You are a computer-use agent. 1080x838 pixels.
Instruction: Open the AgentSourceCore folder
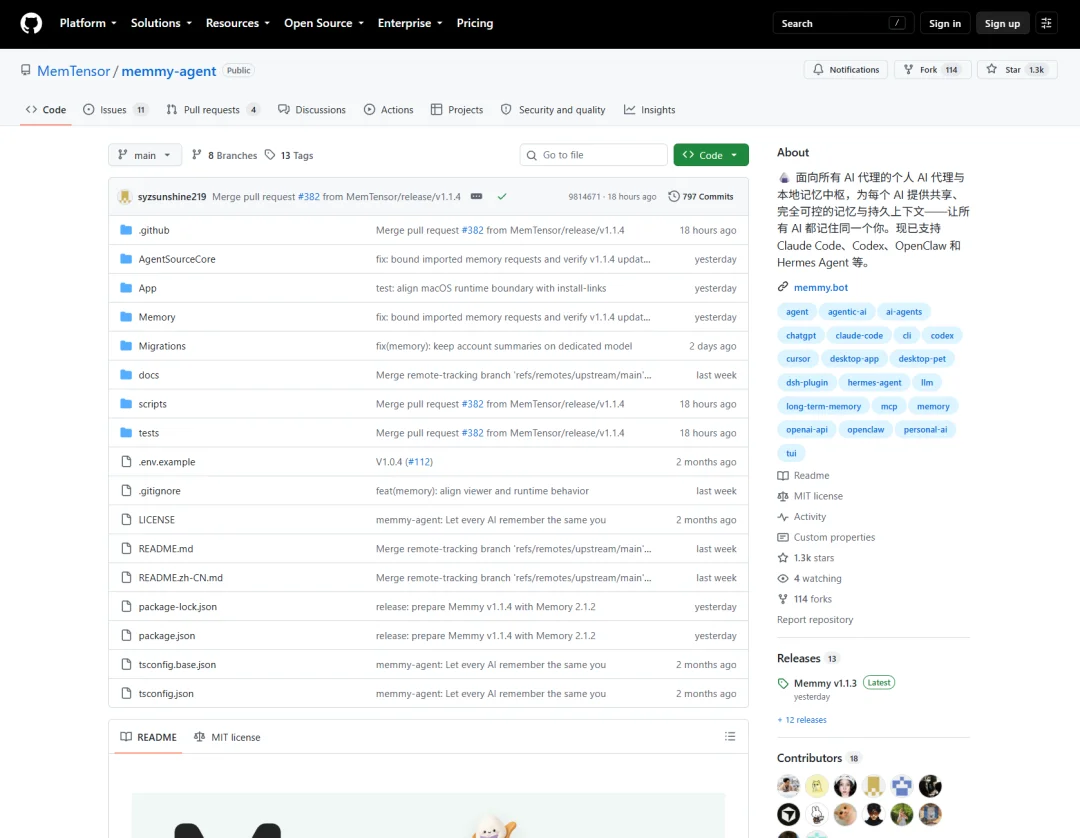coord(177,259)
